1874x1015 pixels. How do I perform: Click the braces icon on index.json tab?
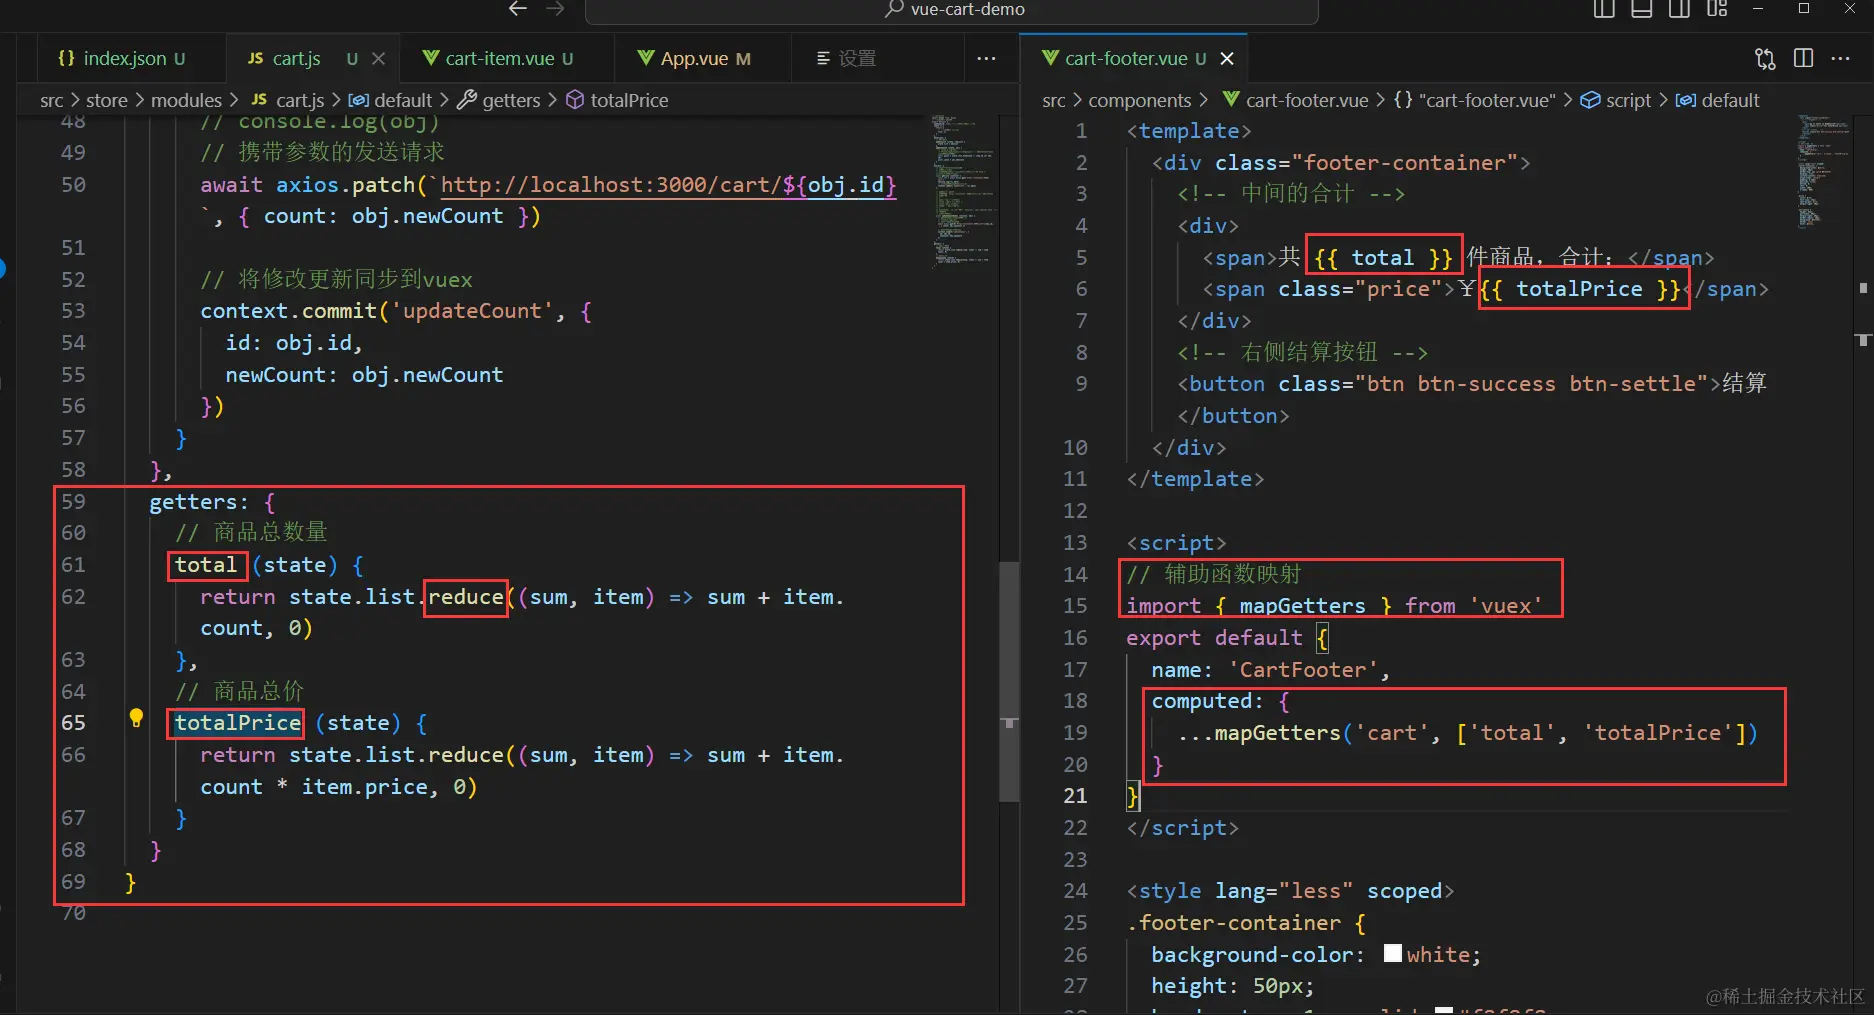[x=66, y=58]
